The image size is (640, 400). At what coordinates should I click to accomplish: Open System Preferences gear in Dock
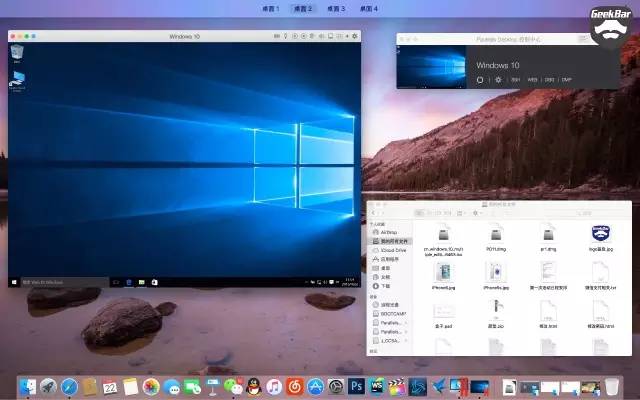pyautogui.click(x=336, y=387)
